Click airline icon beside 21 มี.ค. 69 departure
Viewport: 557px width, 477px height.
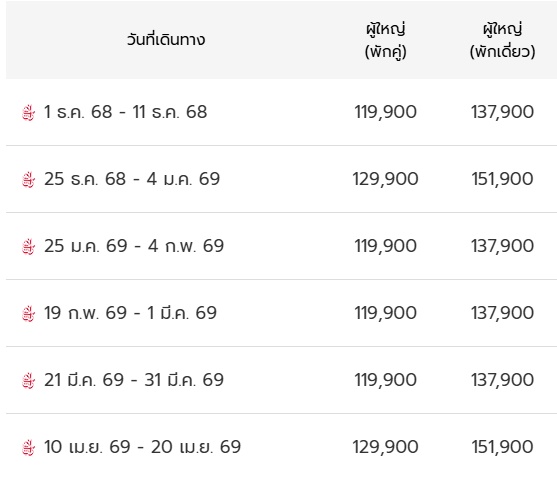point(28,381)
